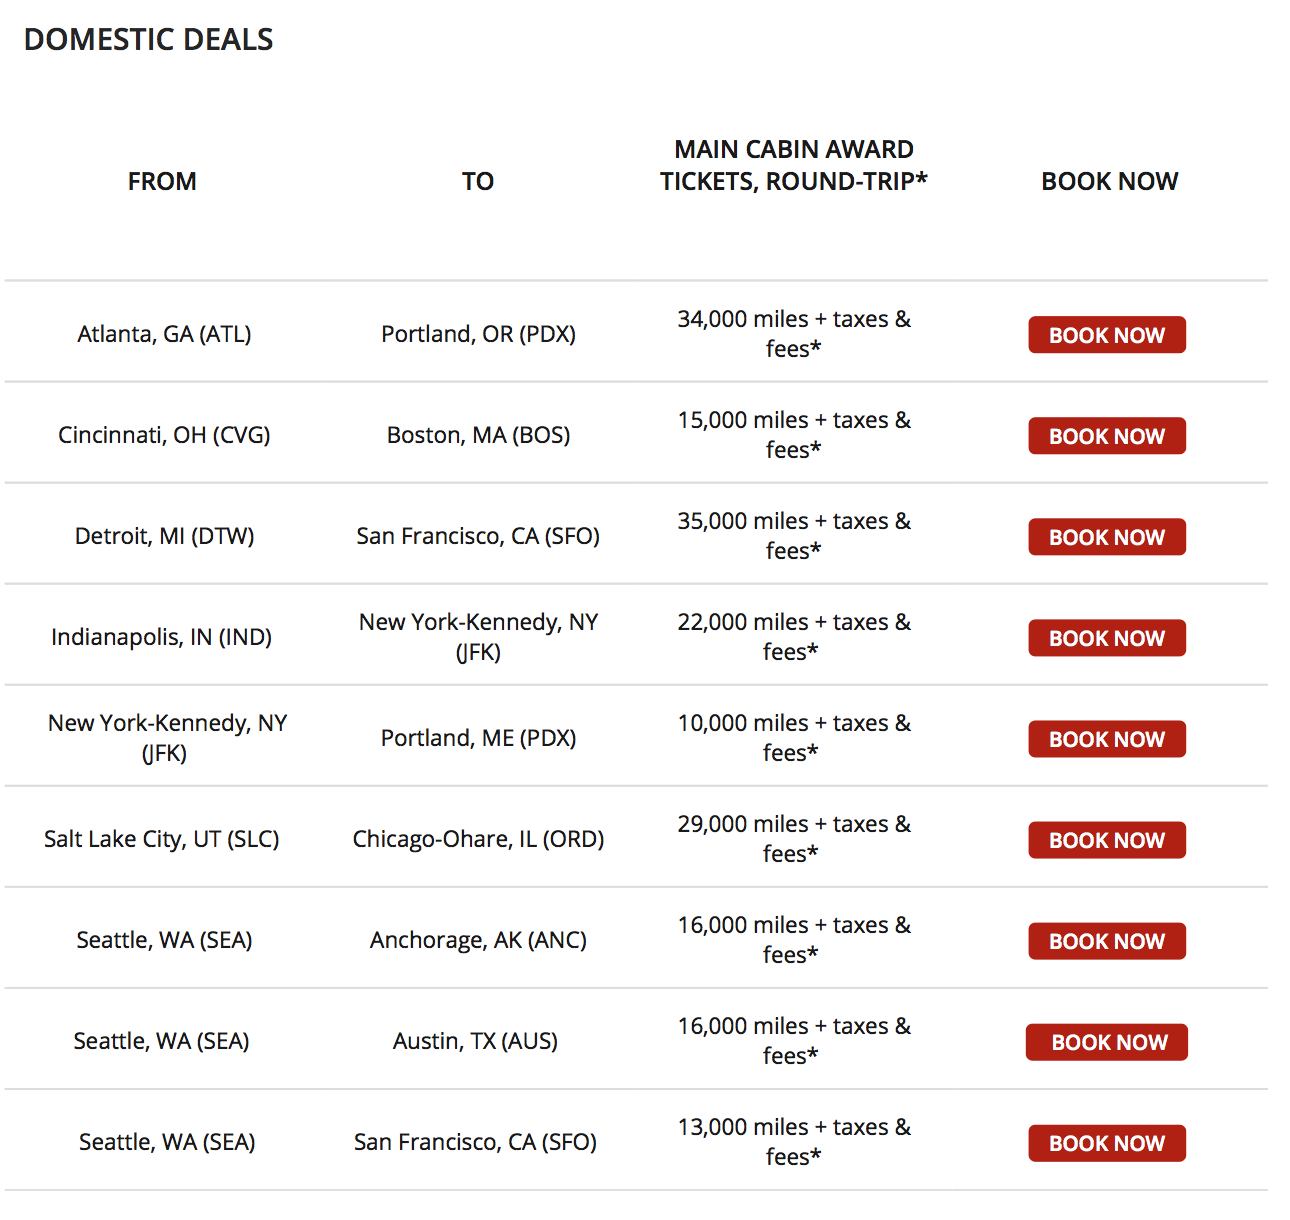Book the Seattle to Anchorage award deal
Image resolution: width=1290 pixels, height=1220 pixels.
click(x=1107, y=941)
